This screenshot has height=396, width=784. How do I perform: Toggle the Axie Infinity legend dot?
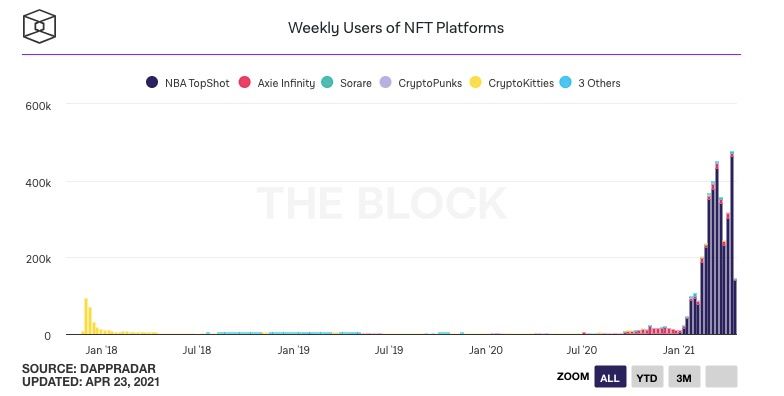(x=244, y=82)
